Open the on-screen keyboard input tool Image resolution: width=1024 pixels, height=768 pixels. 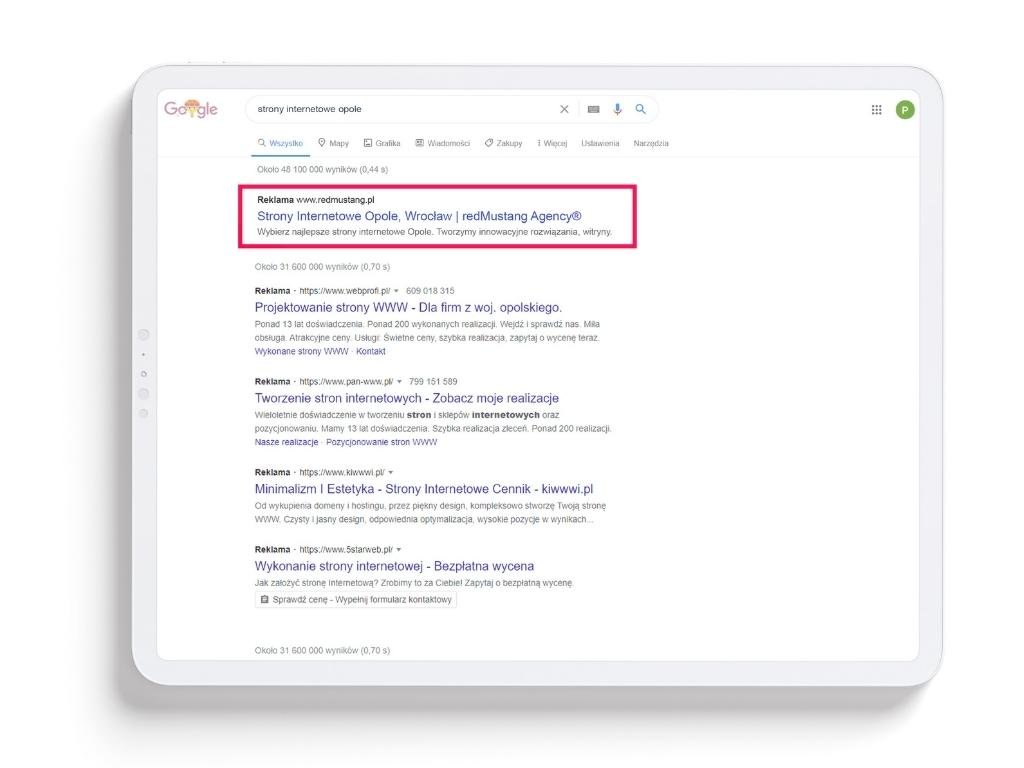pyautogui.click(x=593, y=109)
